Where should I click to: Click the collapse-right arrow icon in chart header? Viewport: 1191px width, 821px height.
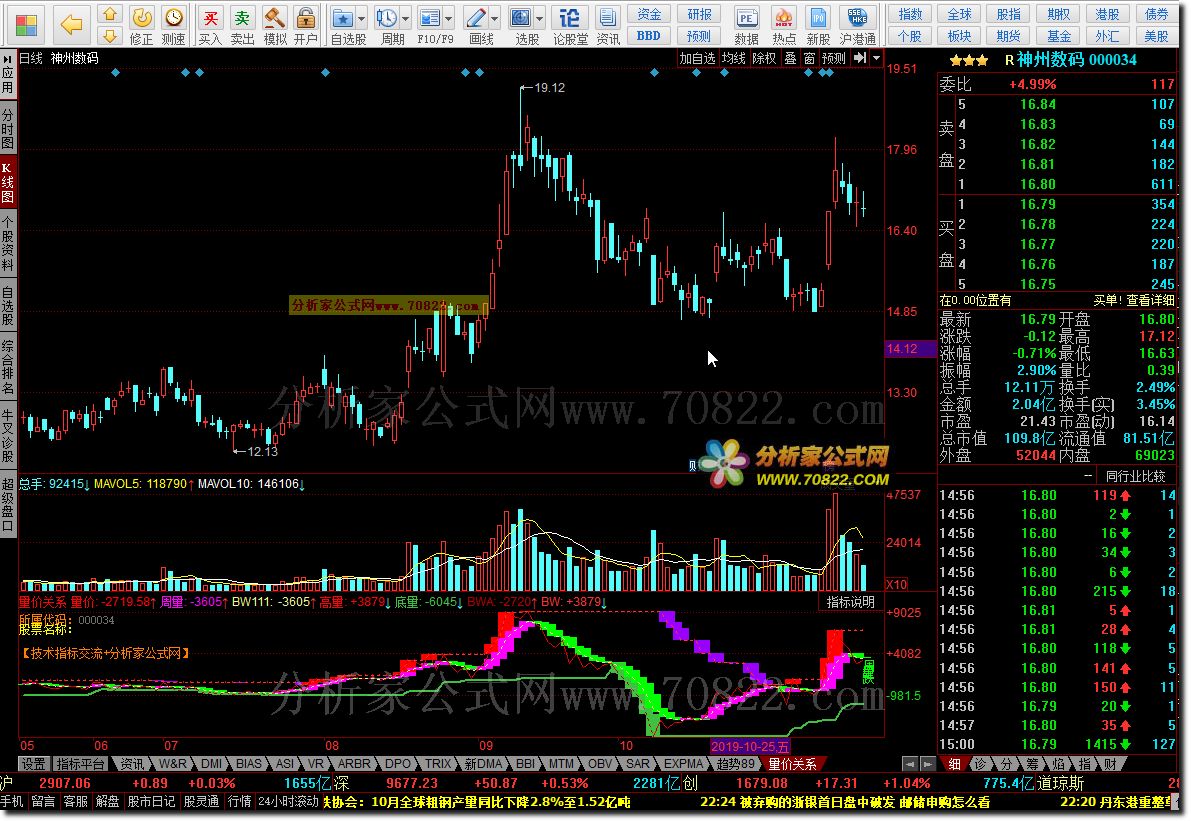pos(860,58)
